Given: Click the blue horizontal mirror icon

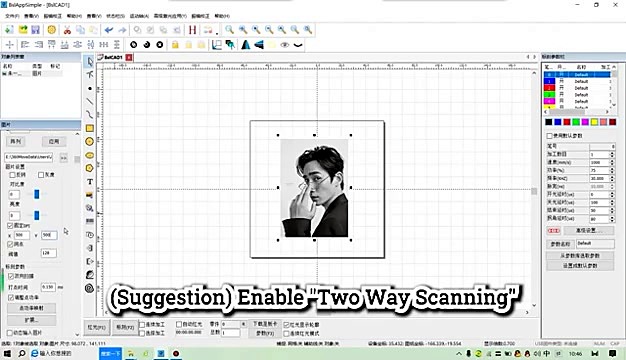Looking at the screenshot, I should [259, 45].
